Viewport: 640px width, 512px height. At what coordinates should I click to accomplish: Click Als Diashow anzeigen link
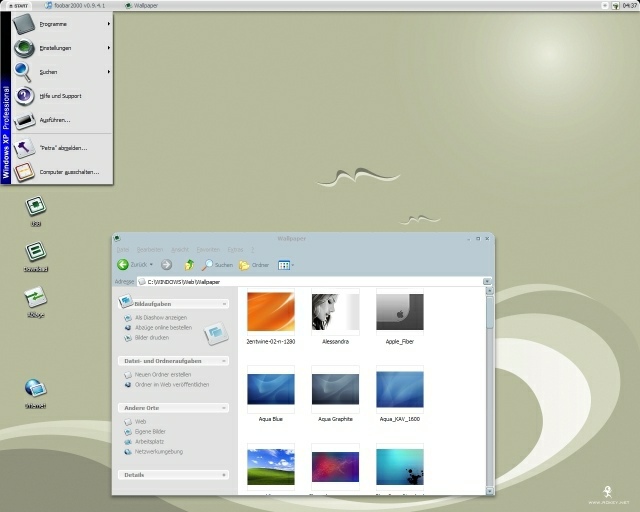161,318
